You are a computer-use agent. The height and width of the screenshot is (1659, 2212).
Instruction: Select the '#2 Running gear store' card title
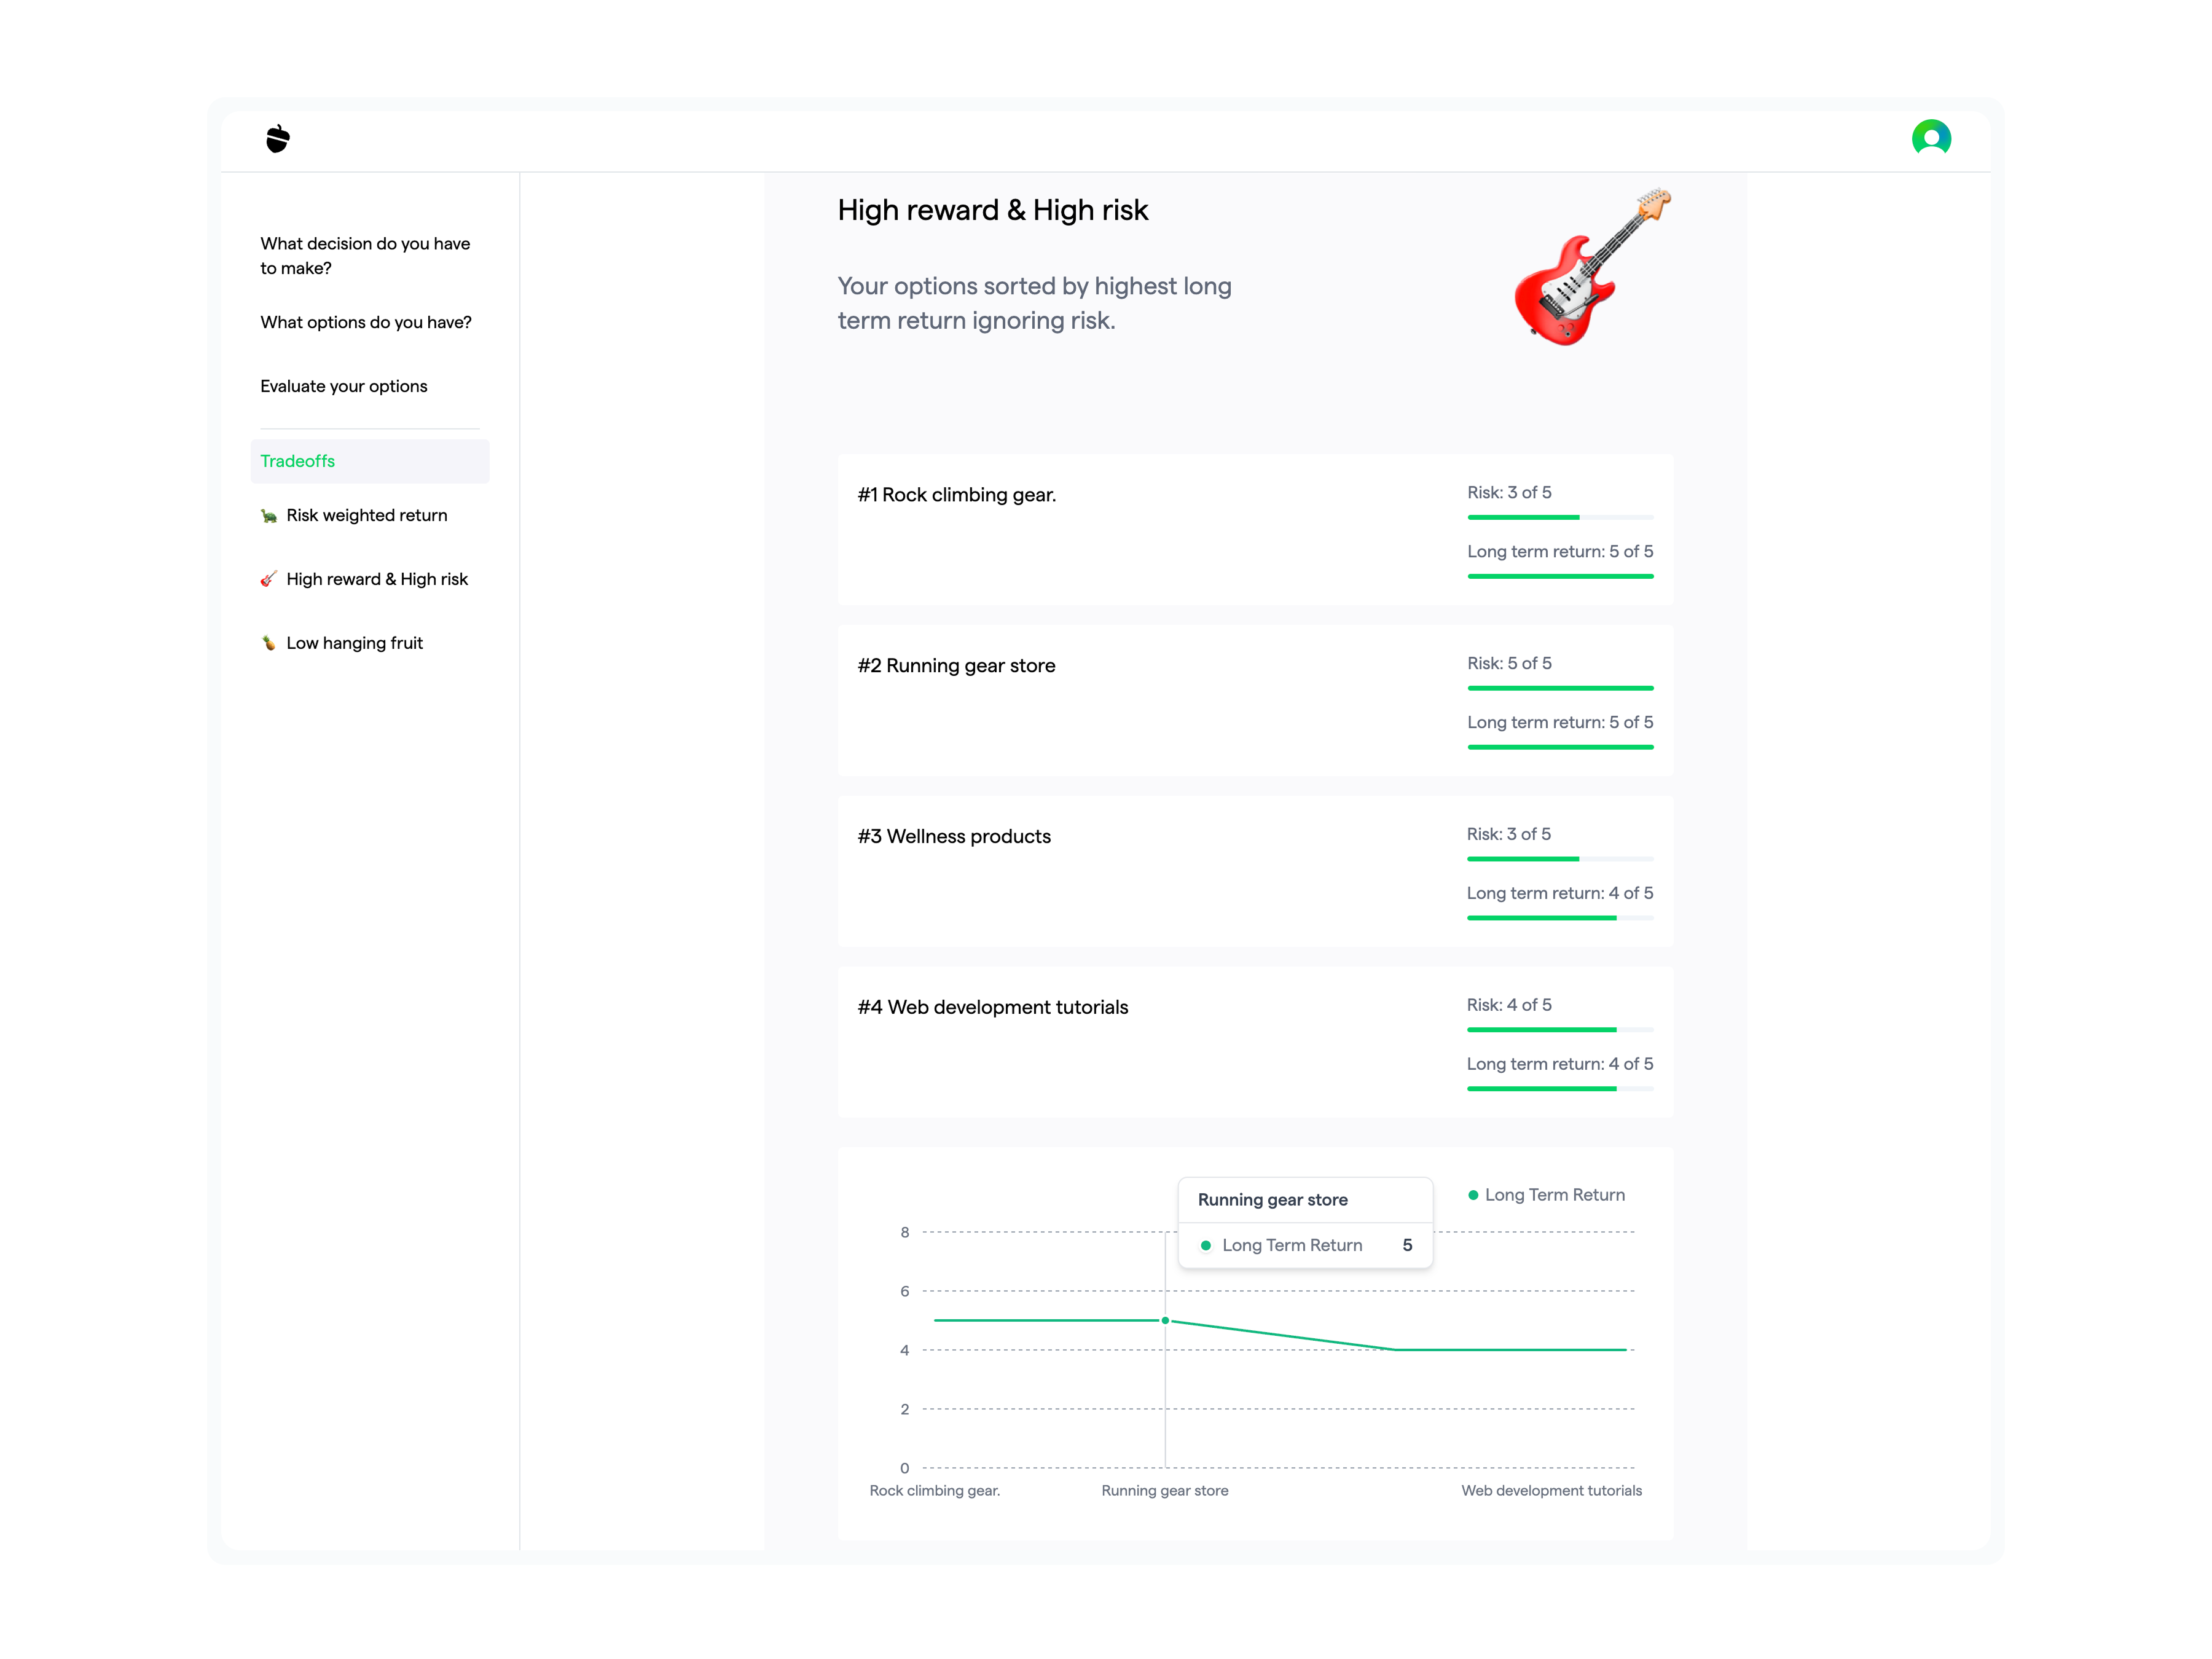[956, 666]
